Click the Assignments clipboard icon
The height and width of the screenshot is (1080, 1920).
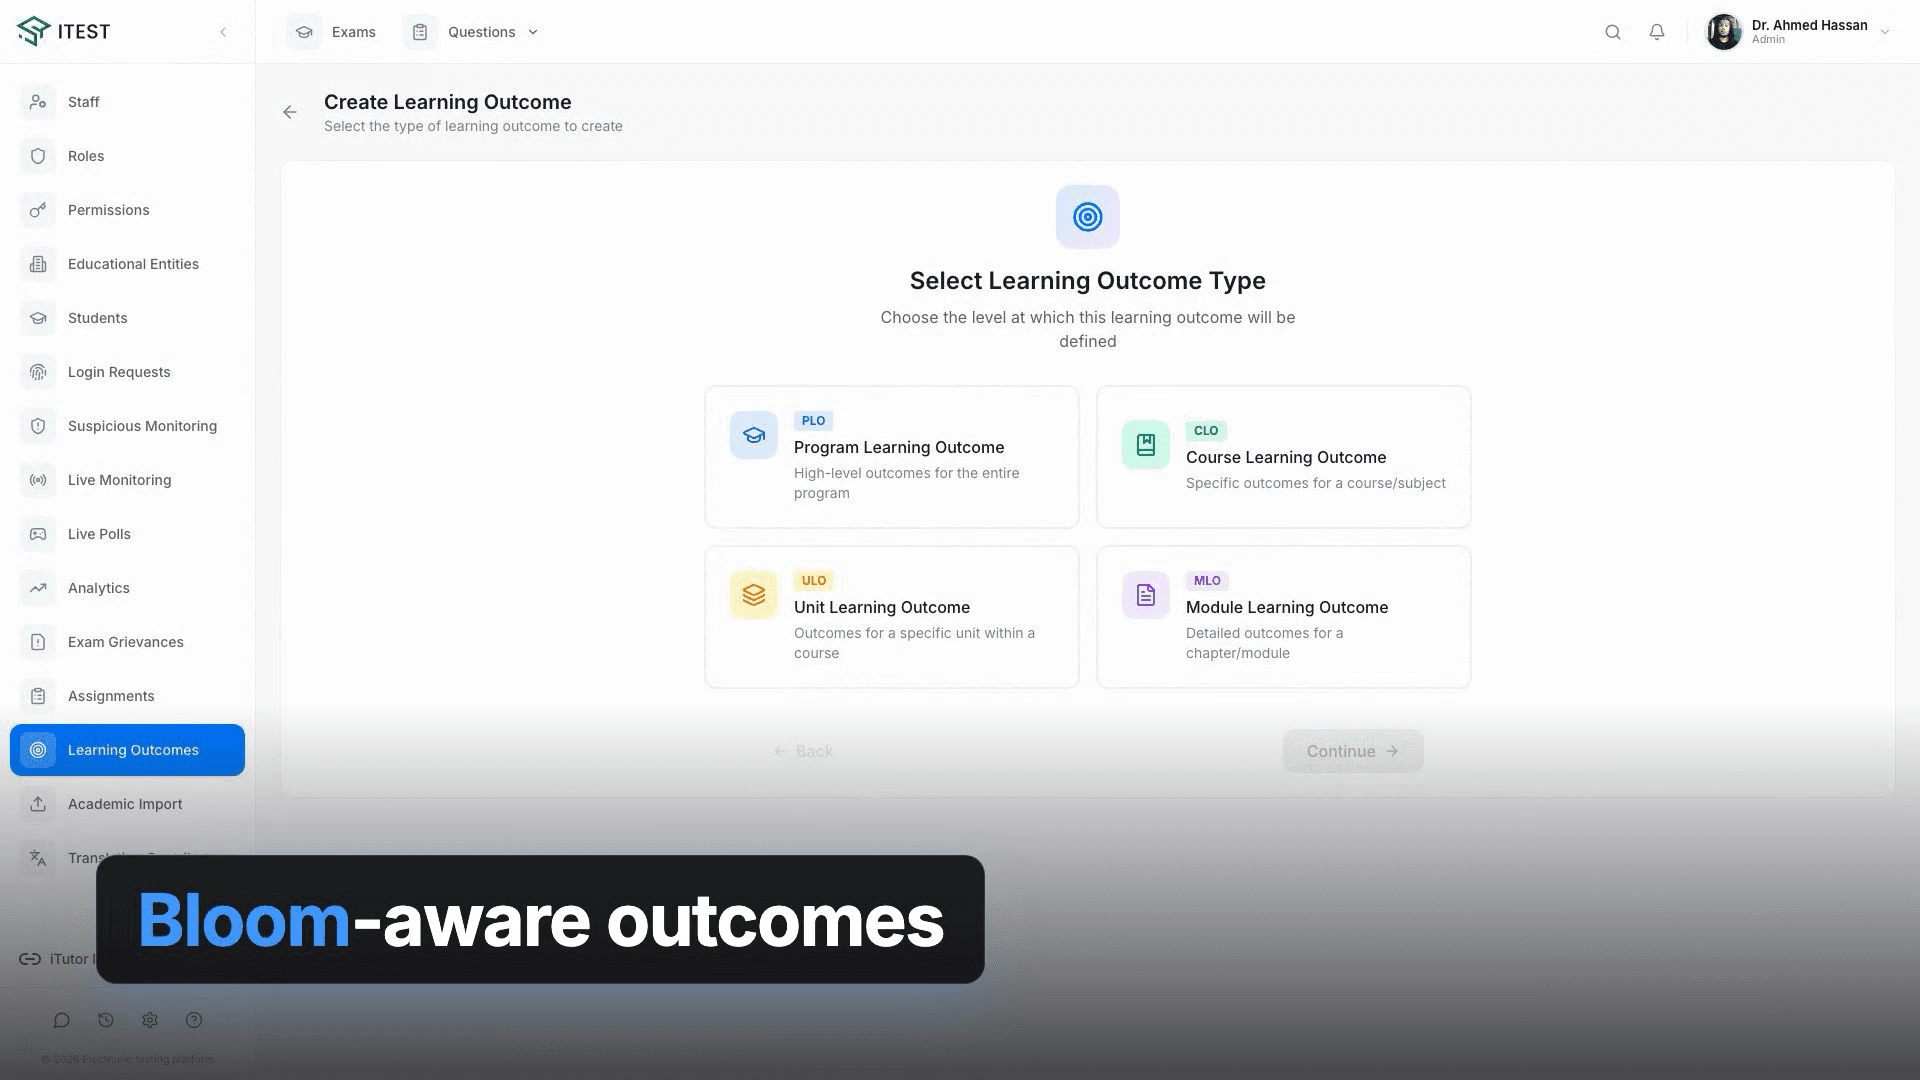point(38,696)
